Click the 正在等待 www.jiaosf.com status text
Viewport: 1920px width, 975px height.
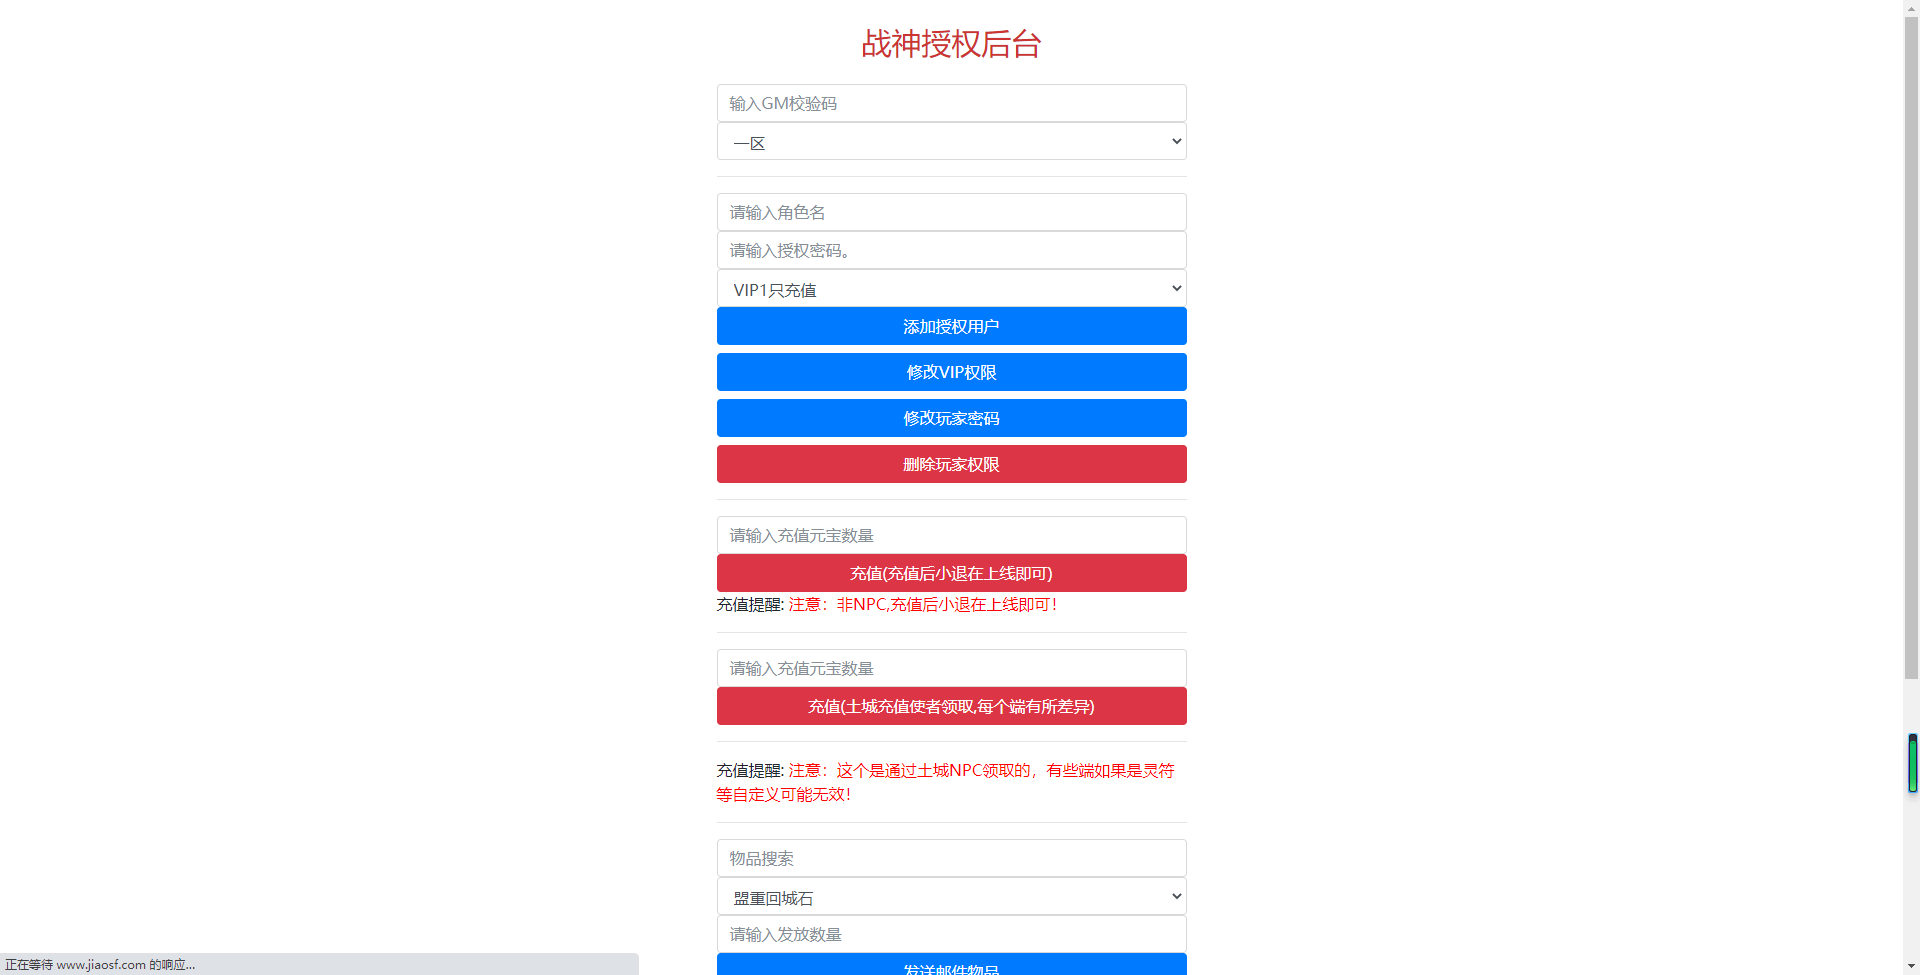coord(100,965)
